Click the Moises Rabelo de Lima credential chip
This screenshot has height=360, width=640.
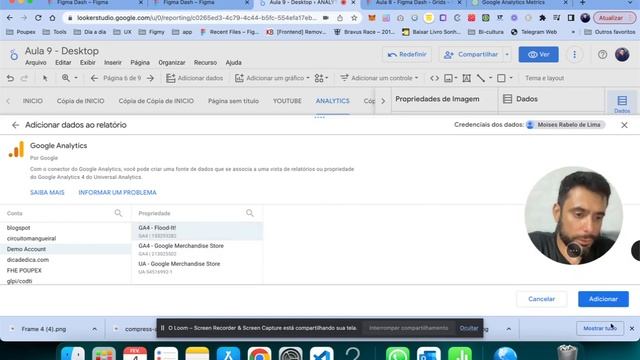click(x=565, y=125)
